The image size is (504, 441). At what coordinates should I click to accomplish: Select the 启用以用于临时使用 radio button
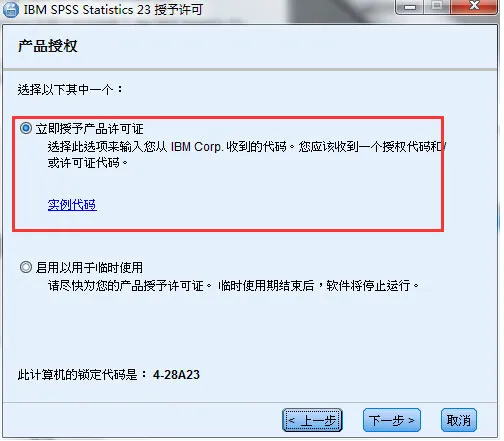tap(26, 267)
